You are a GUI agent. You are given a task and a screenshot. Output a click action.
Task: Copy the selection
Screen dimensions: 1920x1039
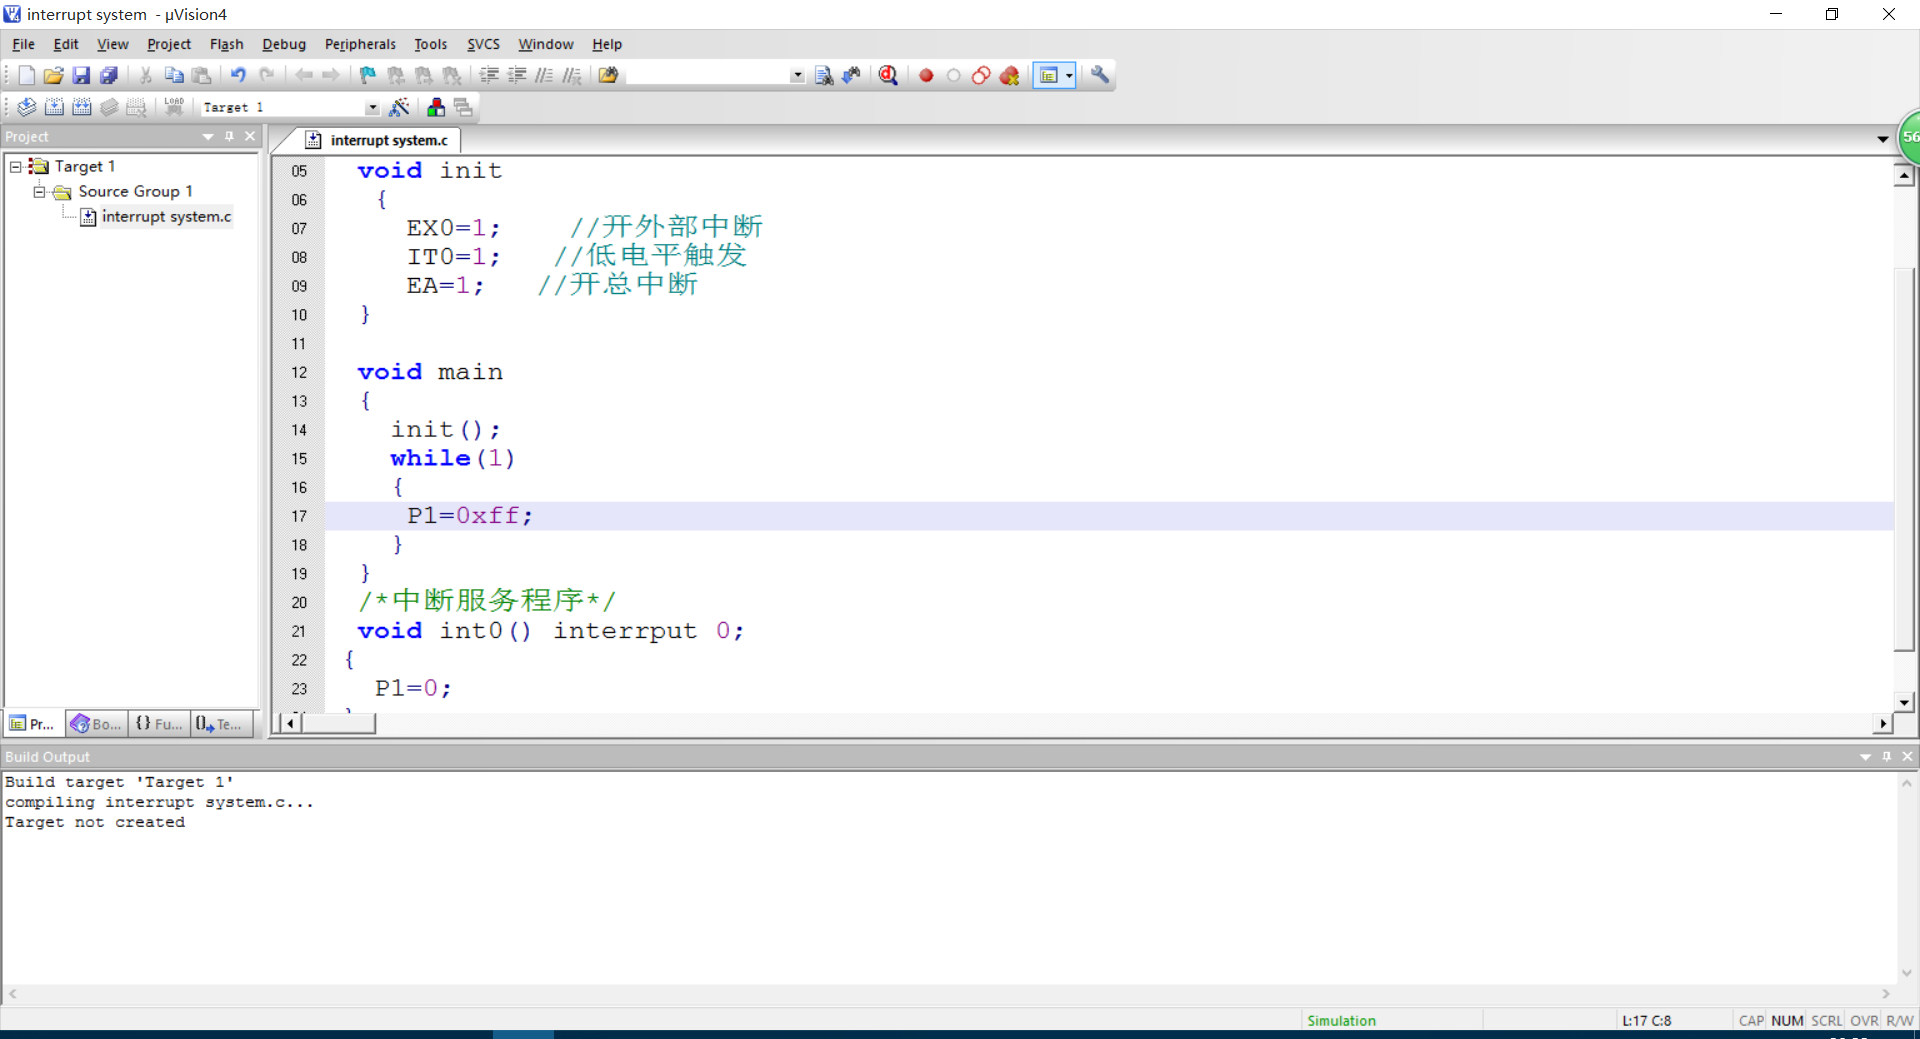click(x=174, y=75)
